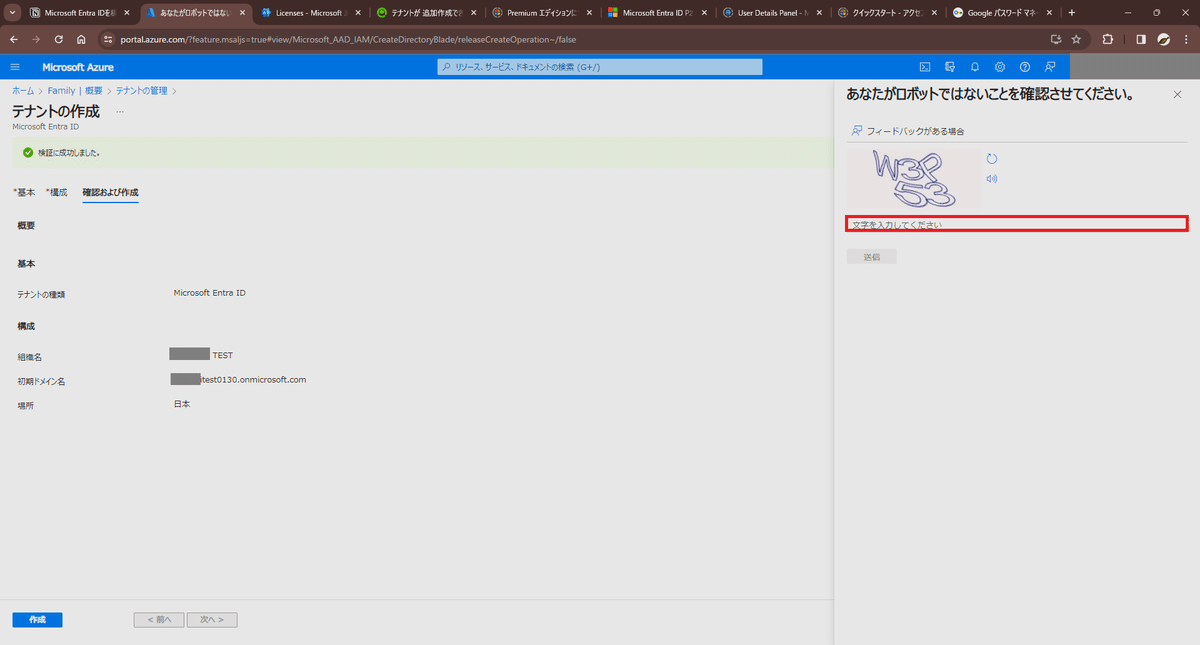Go to ホーム in the breadcrumb
1200x645 pixels.
(x=23, y=90)
